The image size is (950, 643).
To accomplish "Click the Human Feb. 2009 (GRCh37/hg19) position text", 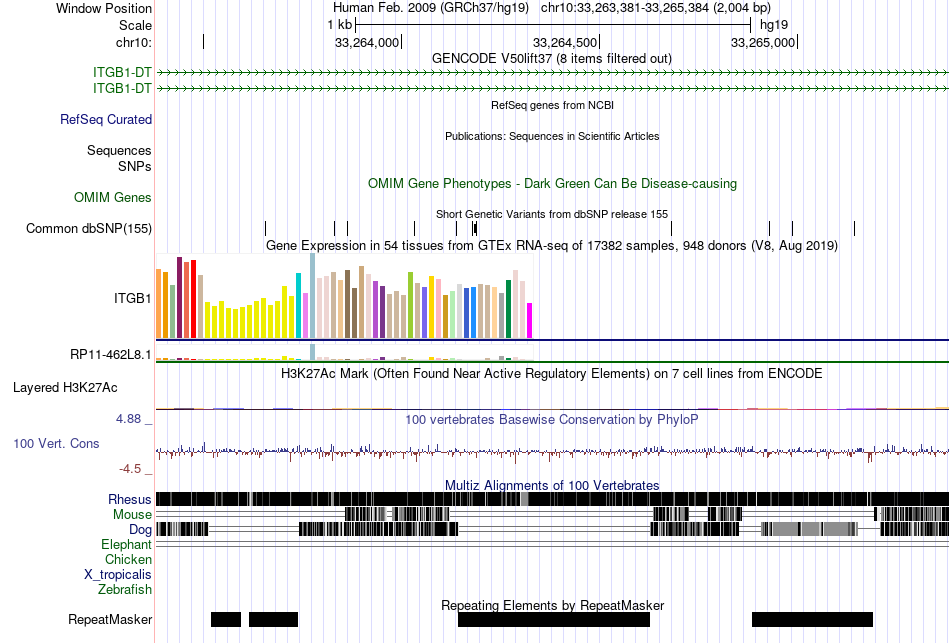I will click(431, 8).
